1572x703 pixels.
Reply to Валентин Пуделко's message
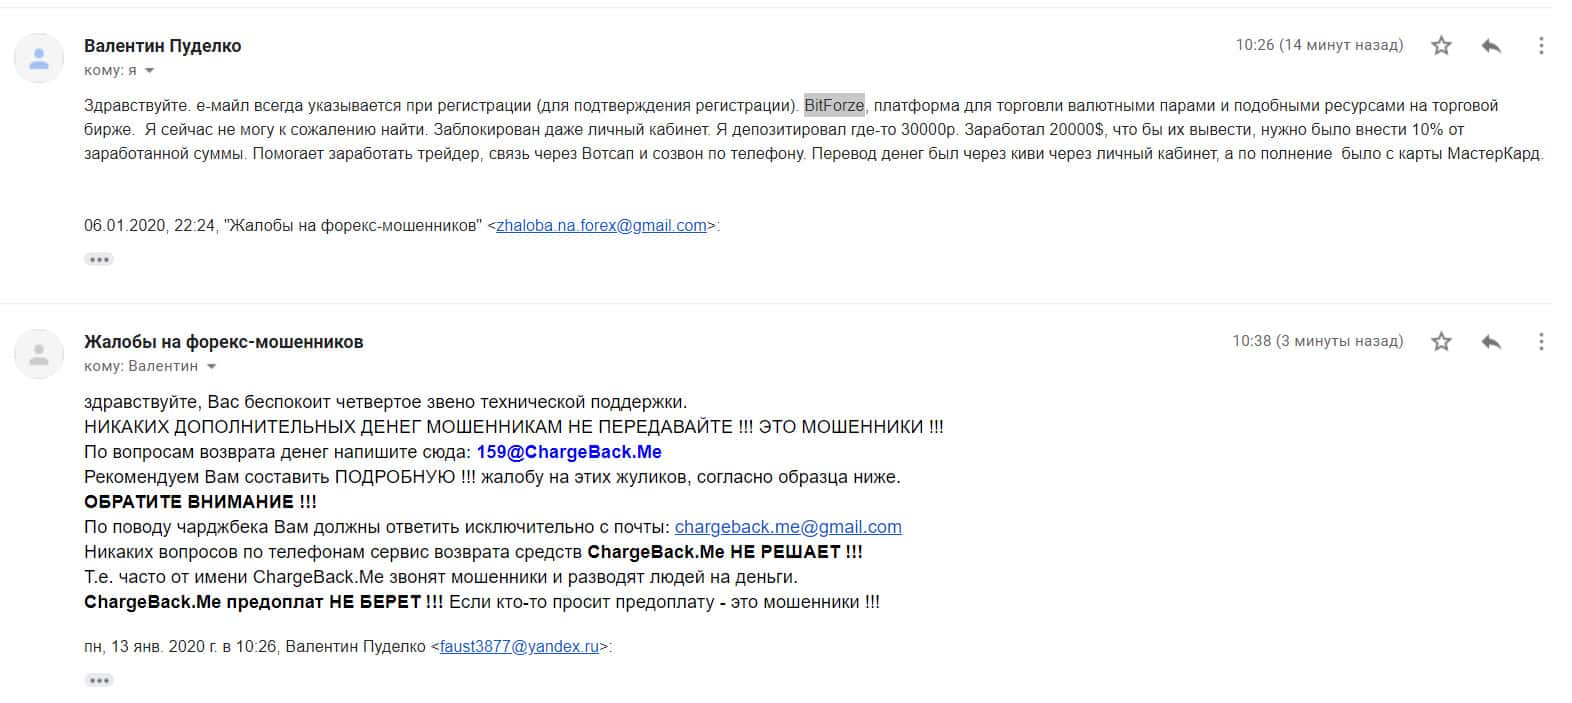(1491, 45)
